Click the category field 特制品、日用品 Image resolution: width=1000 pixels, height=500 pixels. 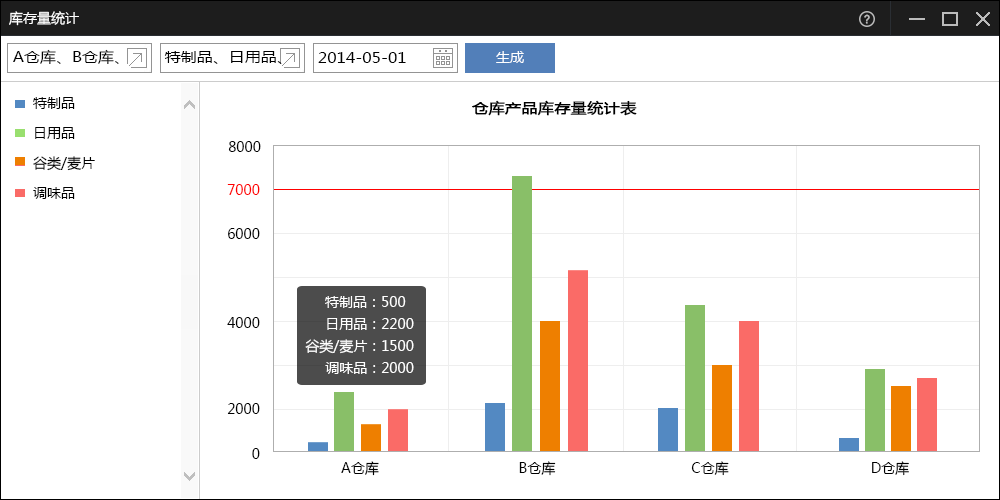point(232,58)
